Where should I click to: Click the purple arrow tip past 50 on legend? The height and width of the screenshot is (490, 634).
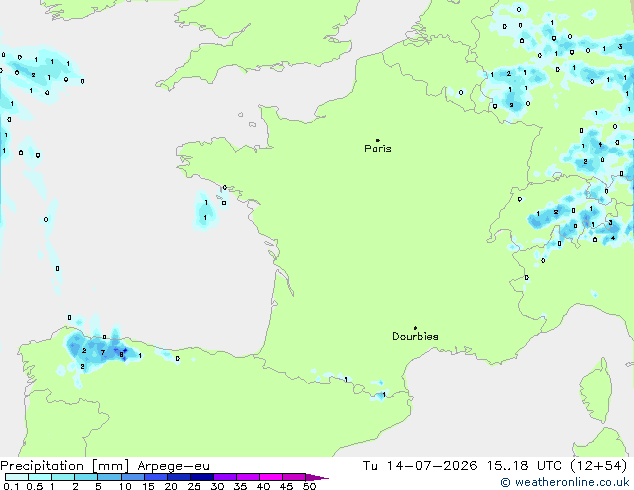[x=317, y=477]
